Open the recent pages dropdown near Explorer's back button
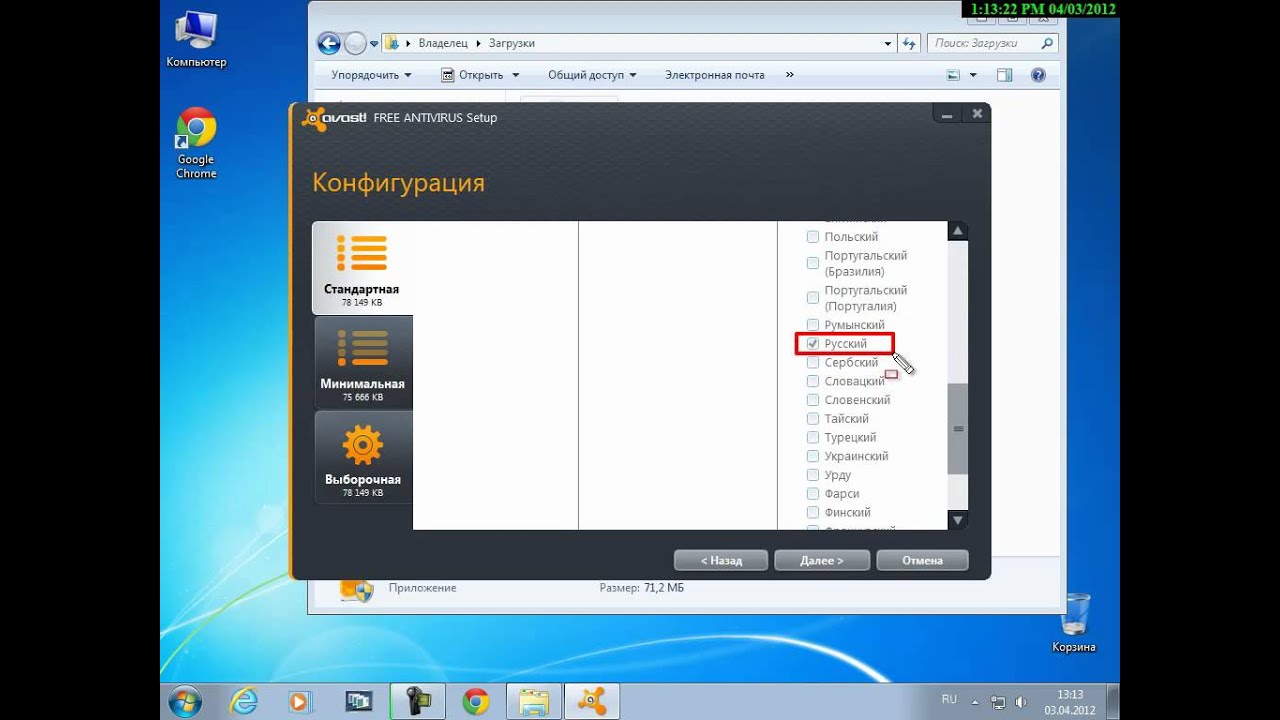 [x=374, y=44]
